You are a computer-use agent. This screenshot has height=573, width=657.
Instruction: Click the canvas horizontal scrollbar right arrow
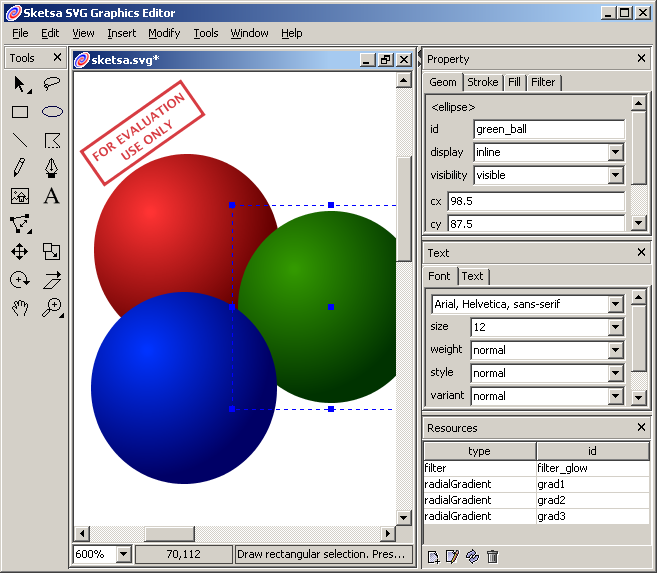pyautogui.click(x=388, y=534)
